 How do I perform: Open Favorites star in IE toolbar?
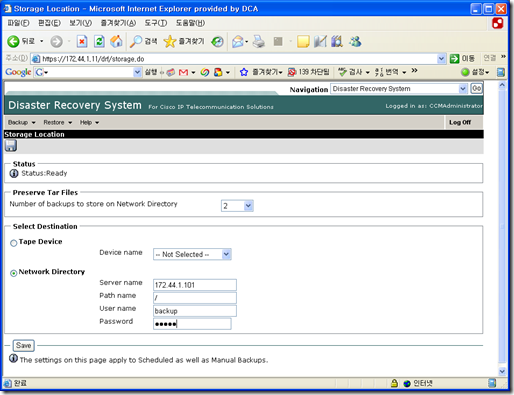[170, 41]
